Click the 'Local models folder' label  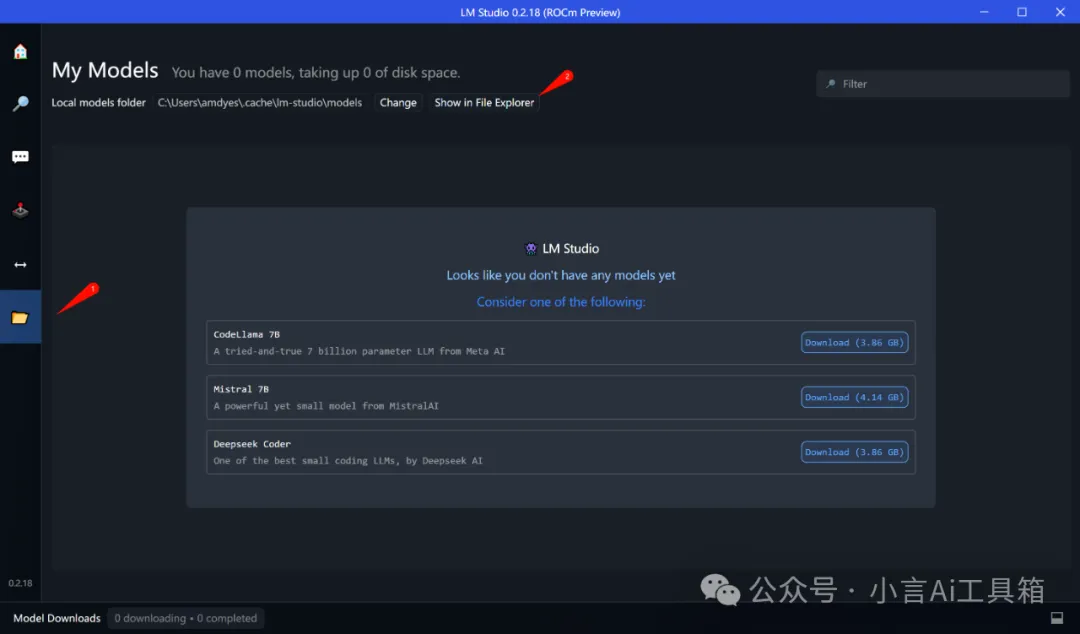(98, 103)
